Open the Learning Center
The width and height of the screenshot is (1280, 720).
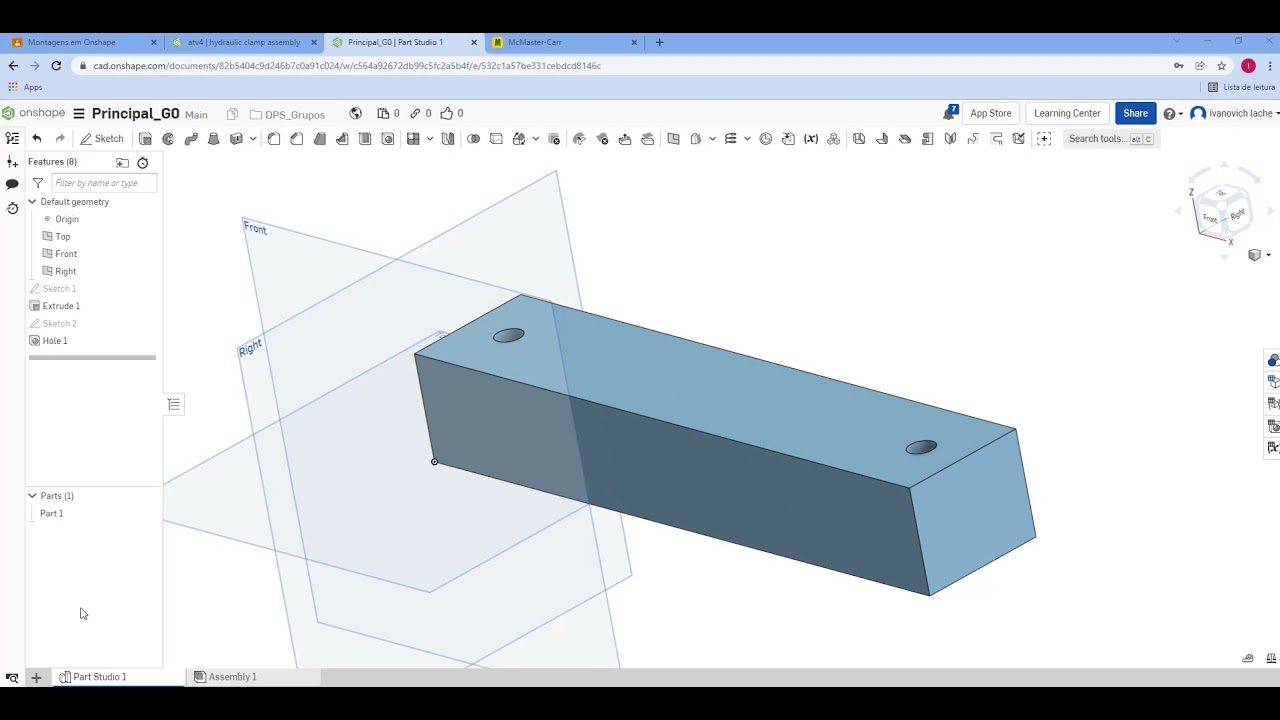tap(1067, 113)
